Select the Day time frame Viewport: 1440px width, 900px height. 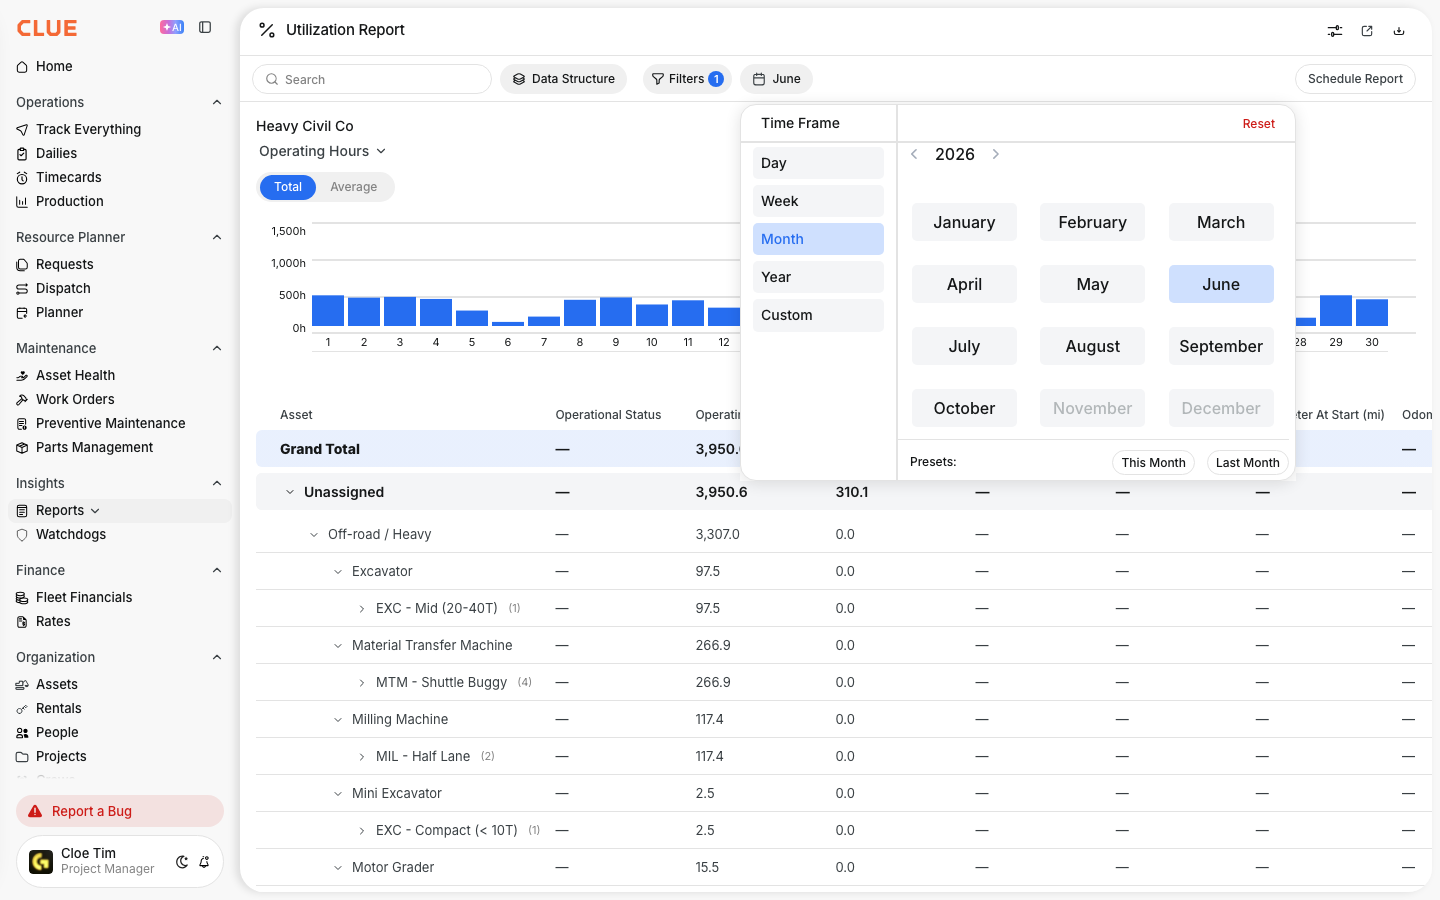coord(818,163)
